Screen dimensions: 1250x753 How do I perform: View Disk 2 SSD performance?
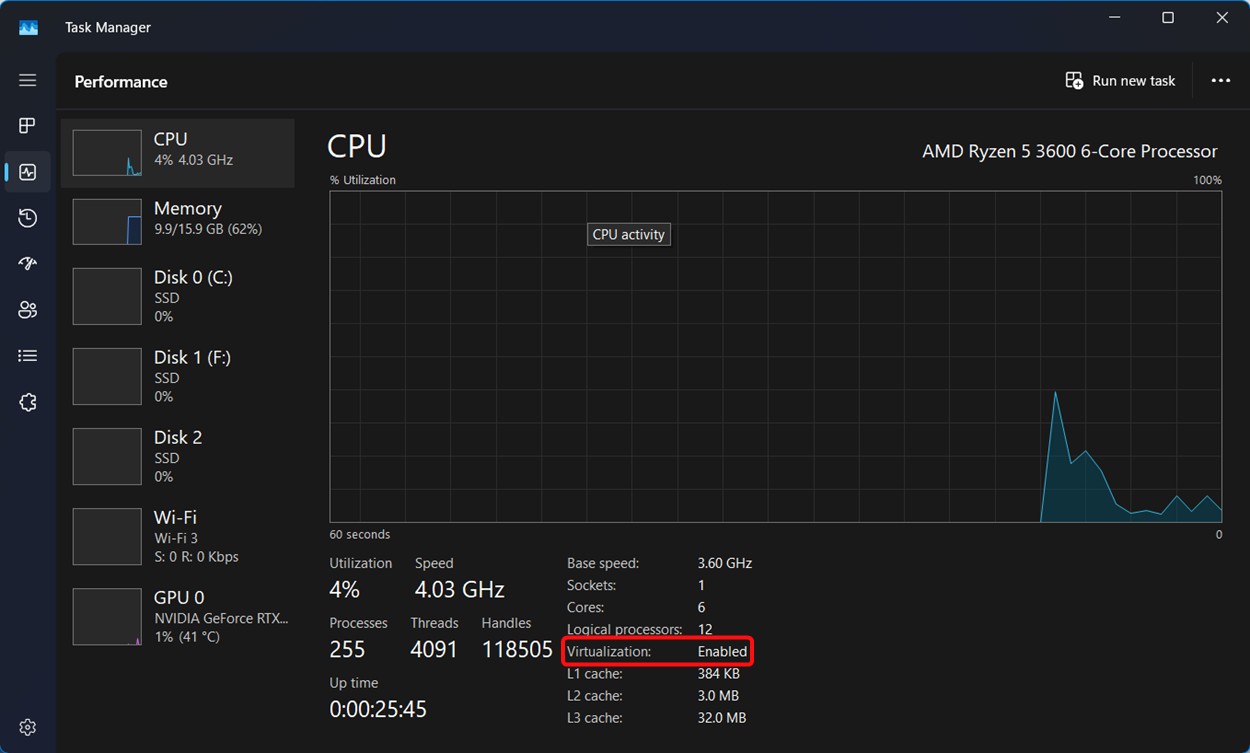tap(178, 456)
